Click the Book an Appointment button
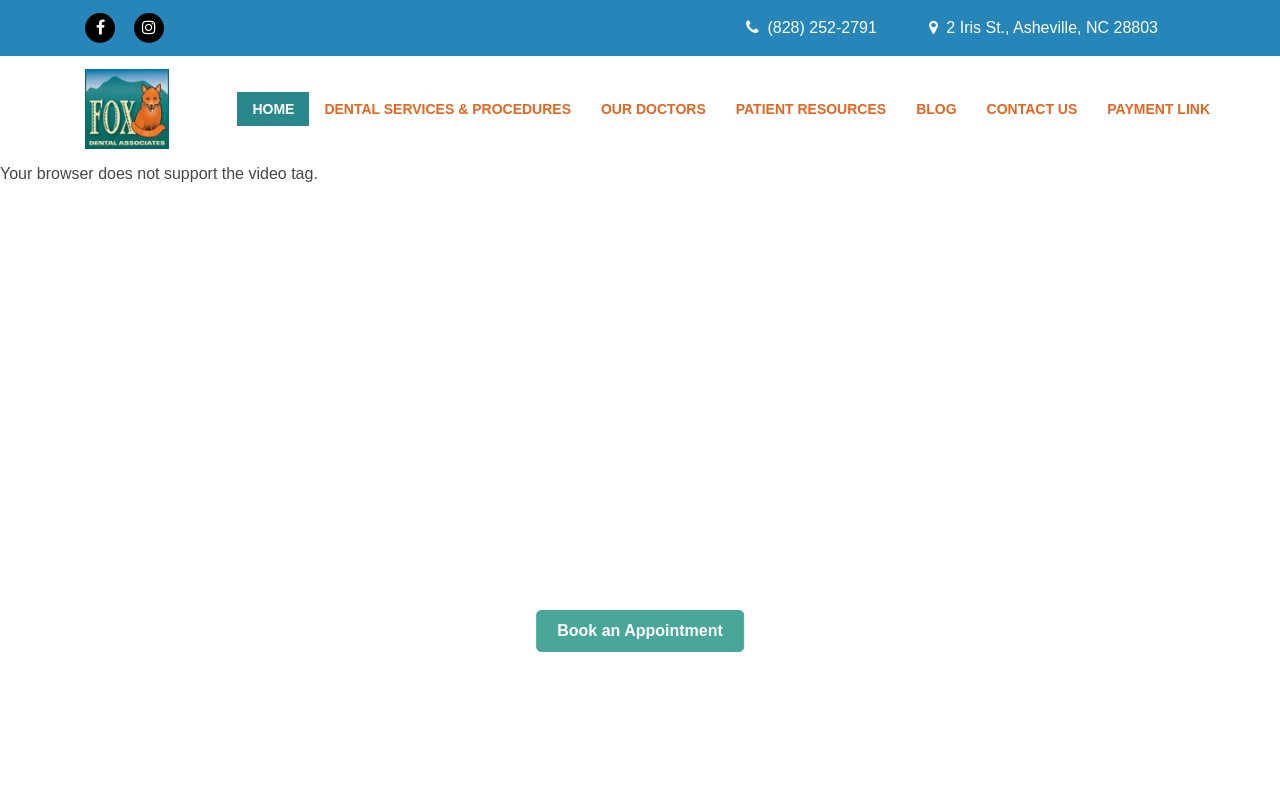1280x800 pixels. click(x=640, y=631)
